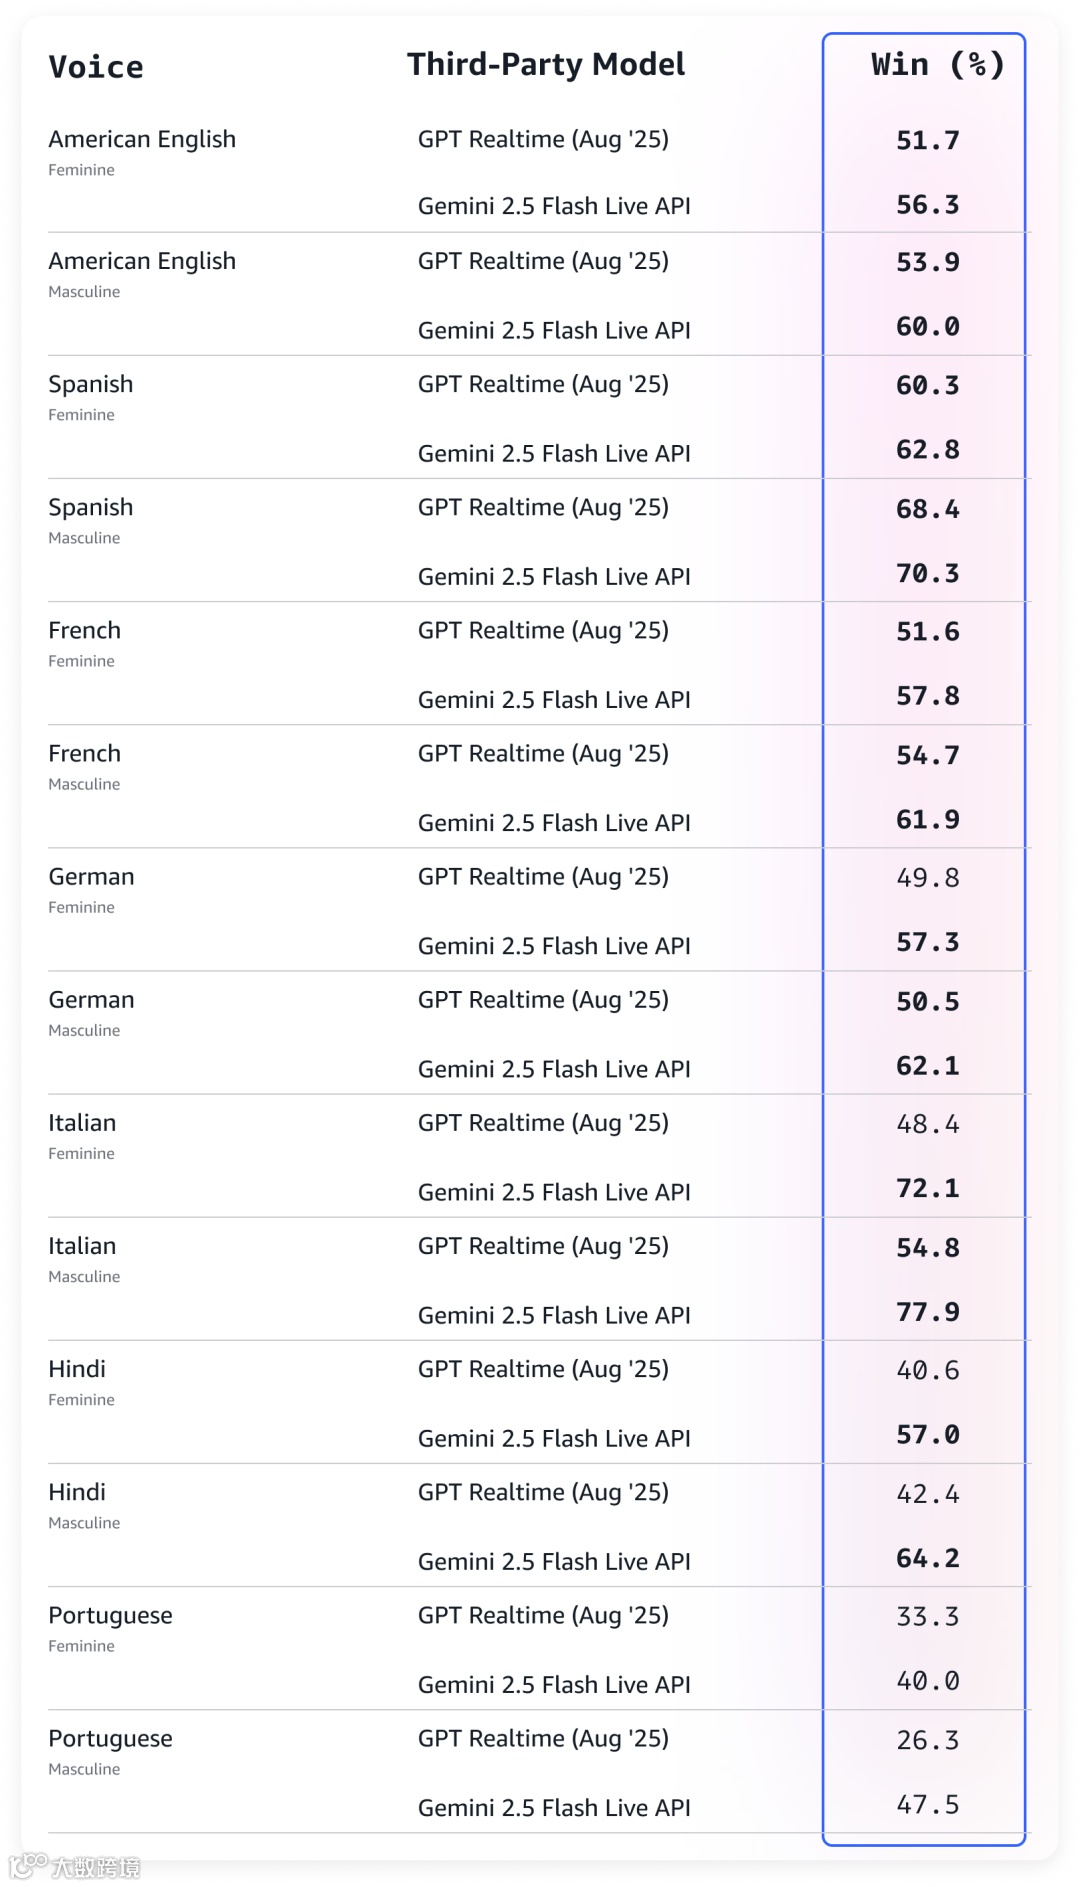This screenshot has width=1080, height=1887.
Task: Click the 49.8 win percentage value
Action: [x=927, y=878]
